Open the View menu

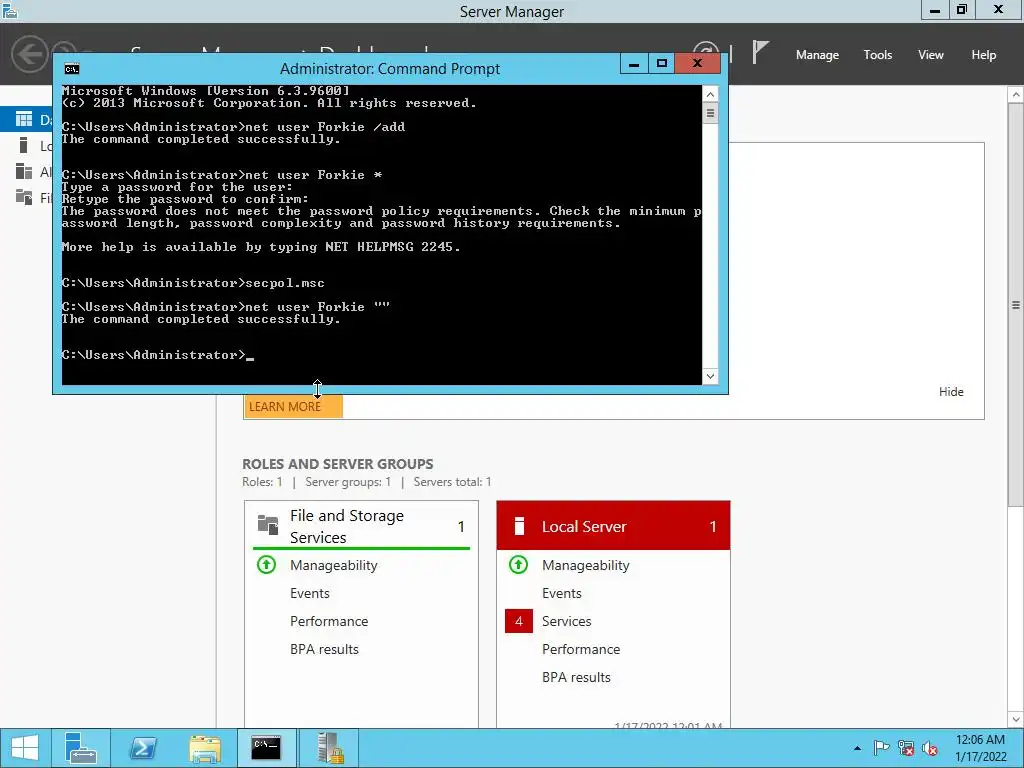931,55
